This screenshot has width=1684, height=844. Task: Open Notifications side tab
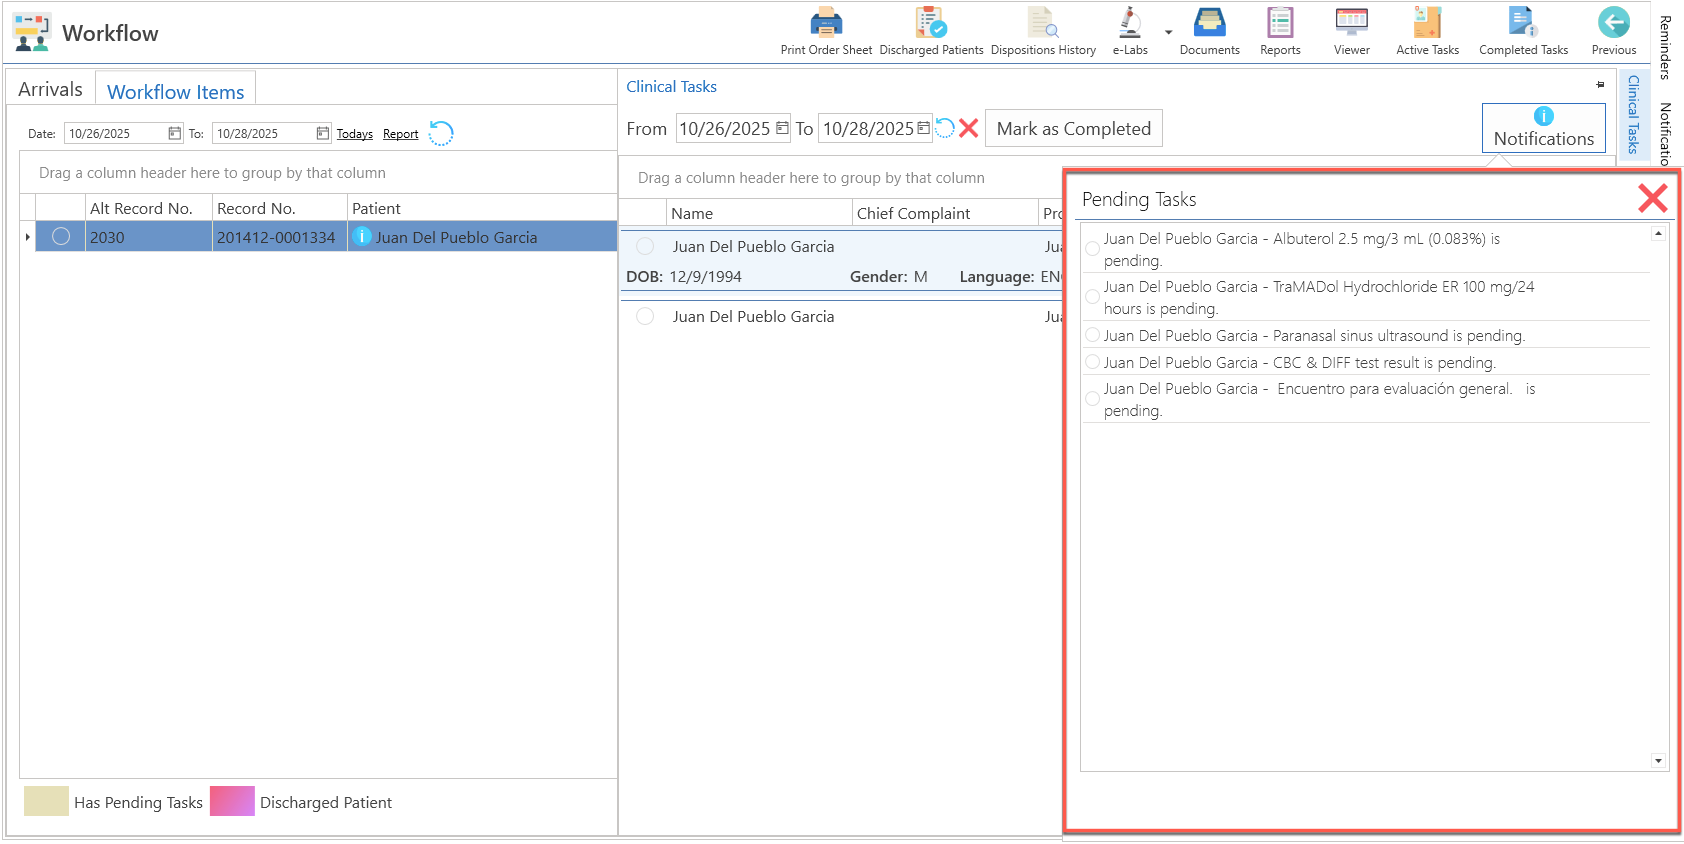click(x=1666, y=133)
